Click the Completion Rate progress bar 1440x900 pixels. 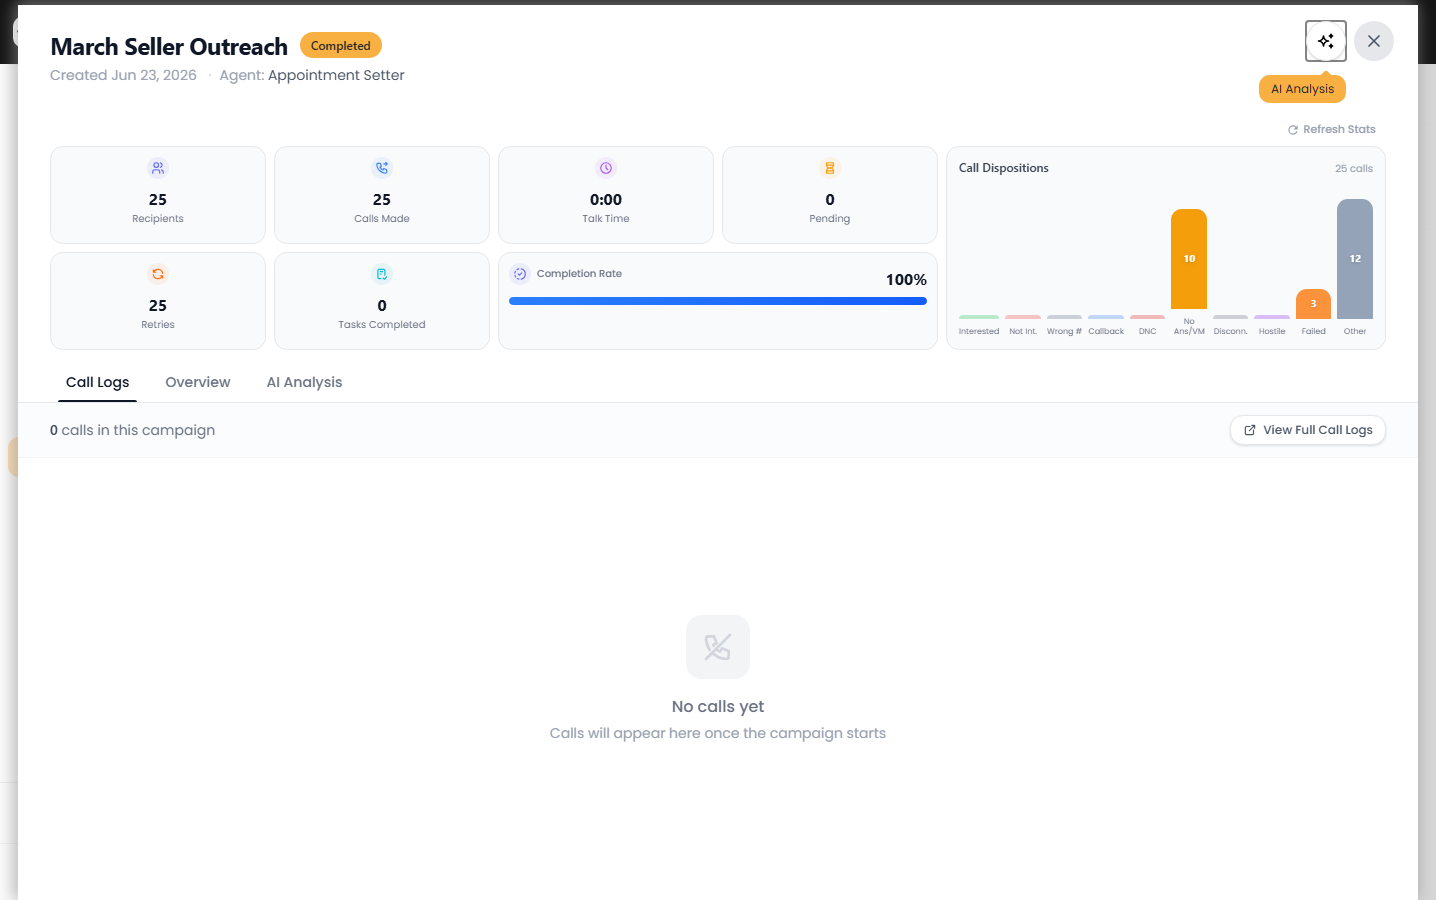coord(718,301)
